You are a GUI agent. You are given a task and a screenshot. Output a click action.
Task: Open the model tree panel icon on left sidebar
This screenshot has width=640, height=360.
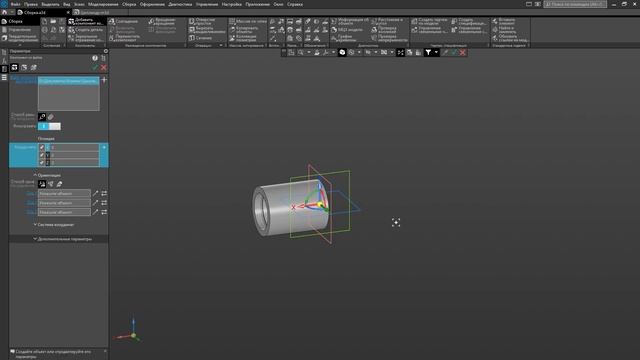(x=4, y=52)
